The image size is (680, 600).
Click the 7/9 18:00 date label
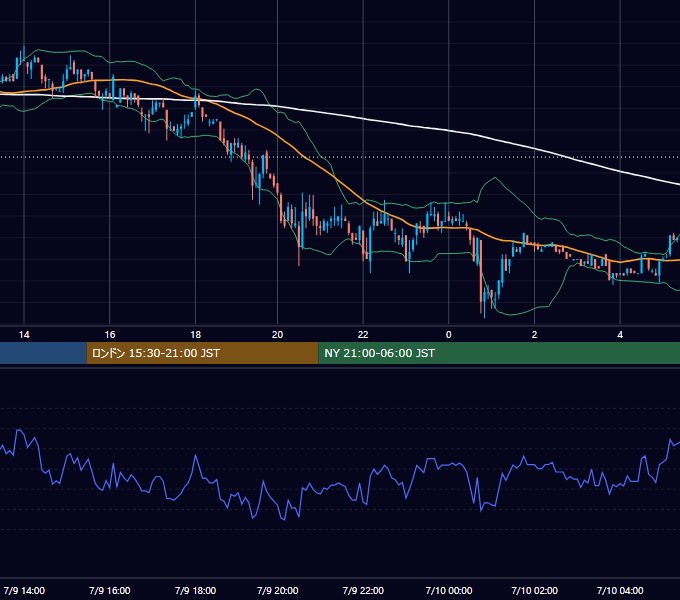[x=196, y=590]
